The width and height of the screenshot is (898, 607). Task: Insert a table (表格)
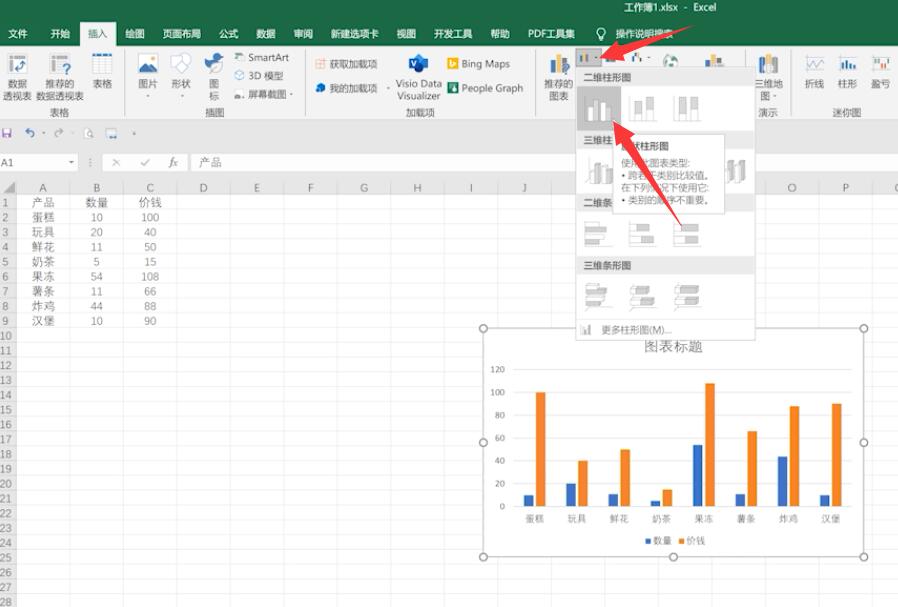tap(102, 72)
